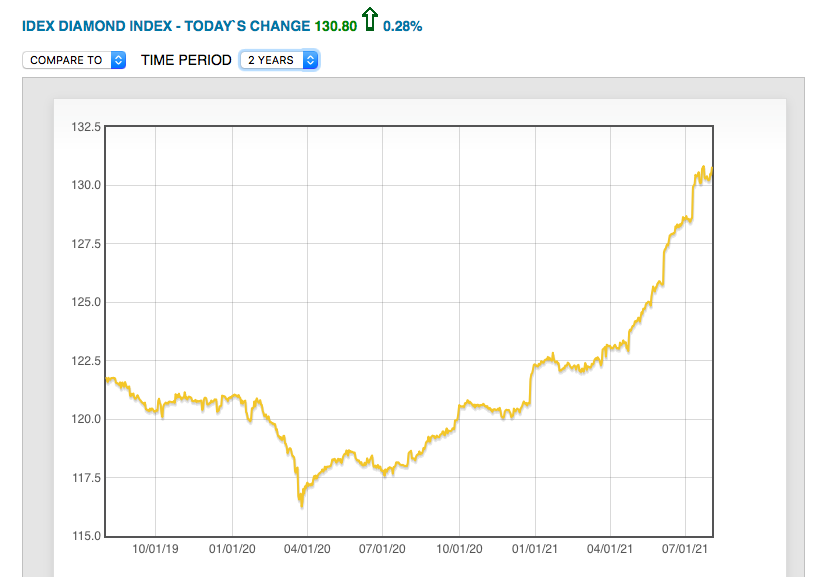Click the 07/01/20 x-axis date label
This screenshot has width=827, height=577.
pyautogui.click(x=383, y=549)
